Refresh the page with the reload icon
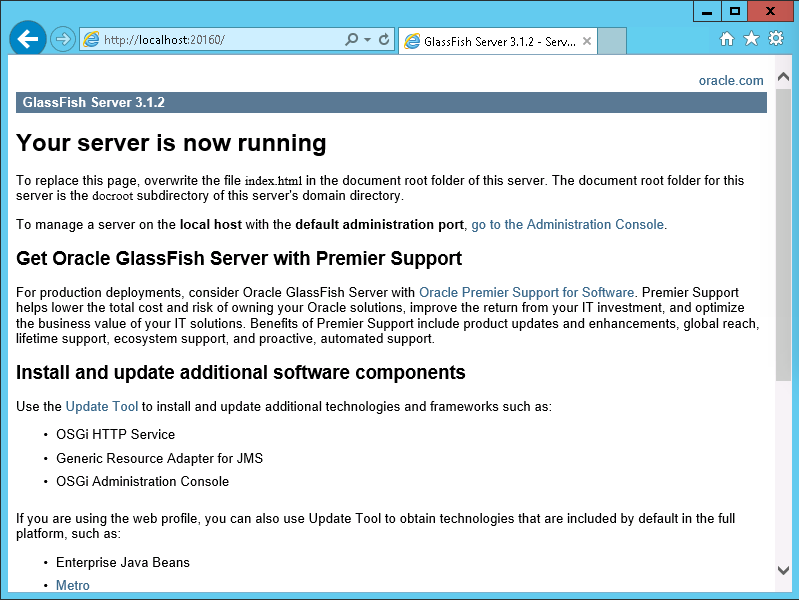799x600 pixels. (x=384, y=40)
